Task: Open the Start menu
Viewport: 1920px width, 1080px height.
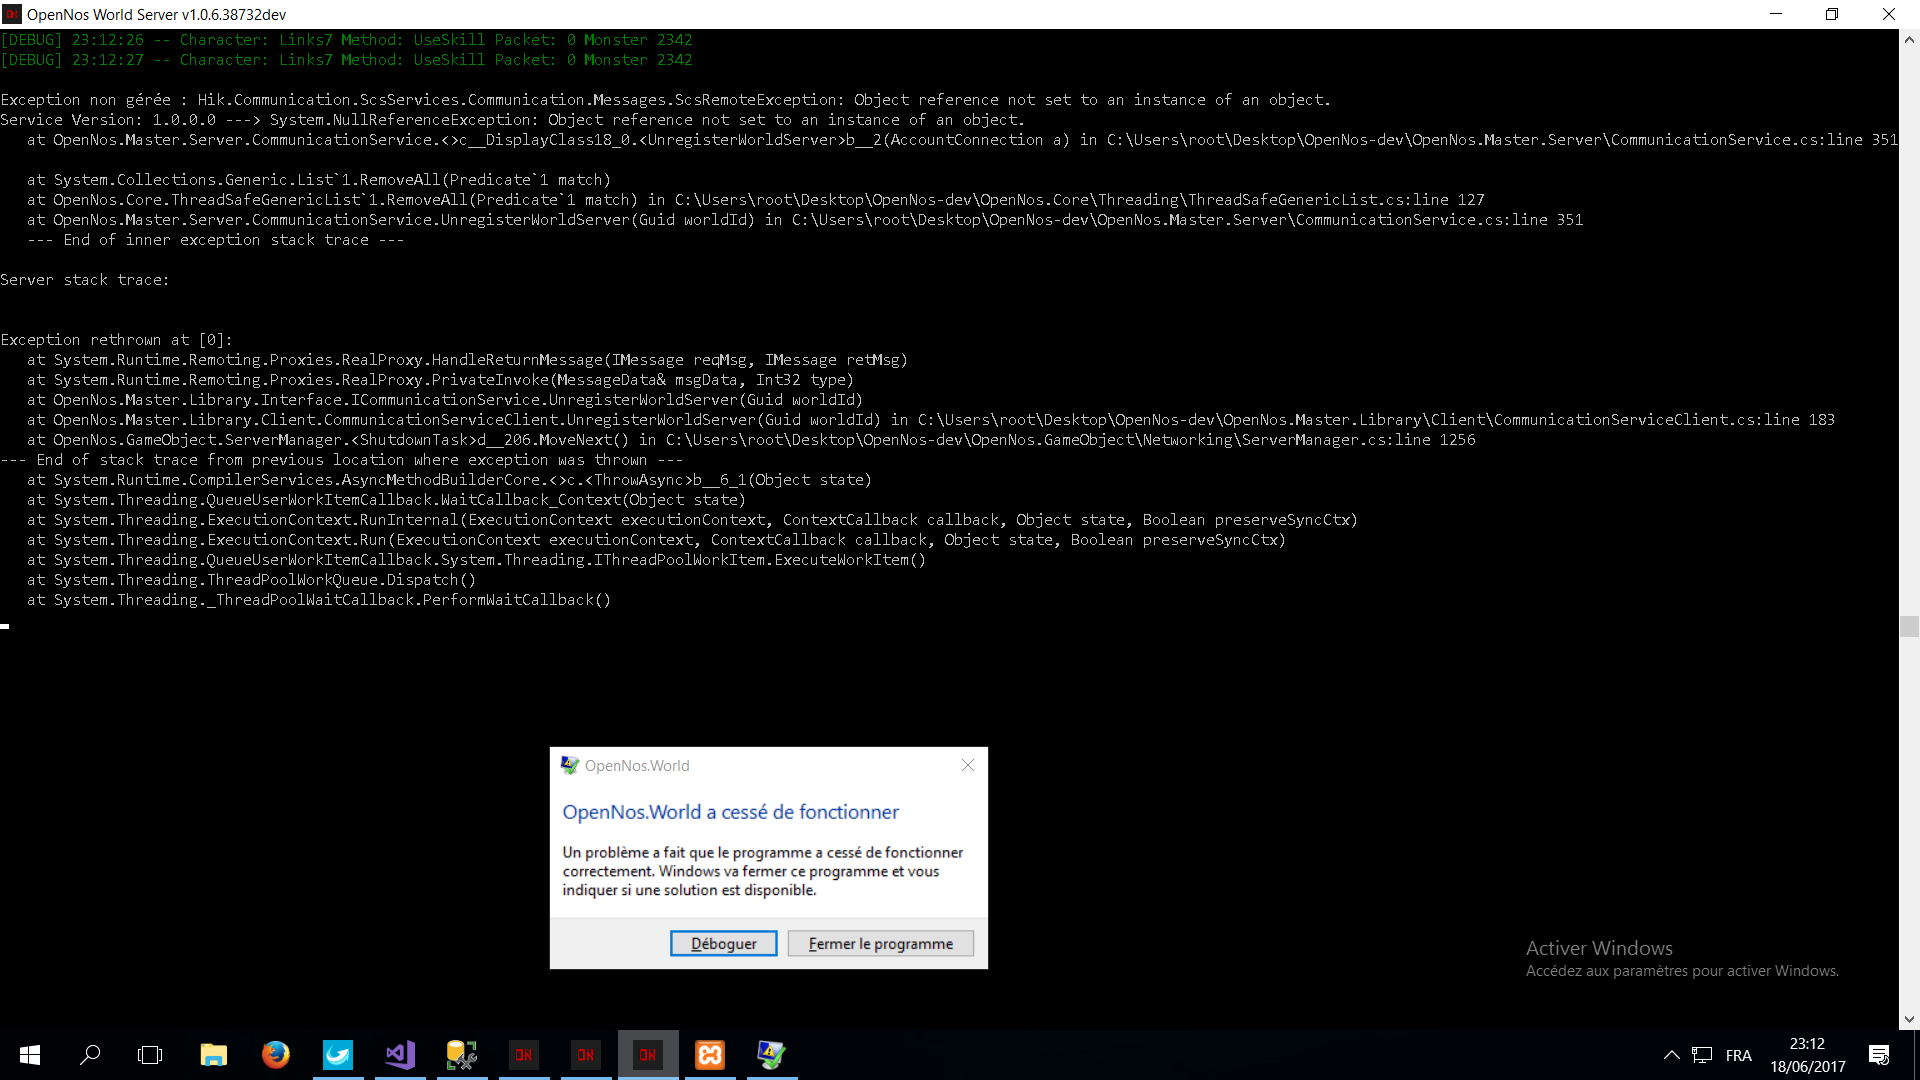Action: [x=29, y=1055]
